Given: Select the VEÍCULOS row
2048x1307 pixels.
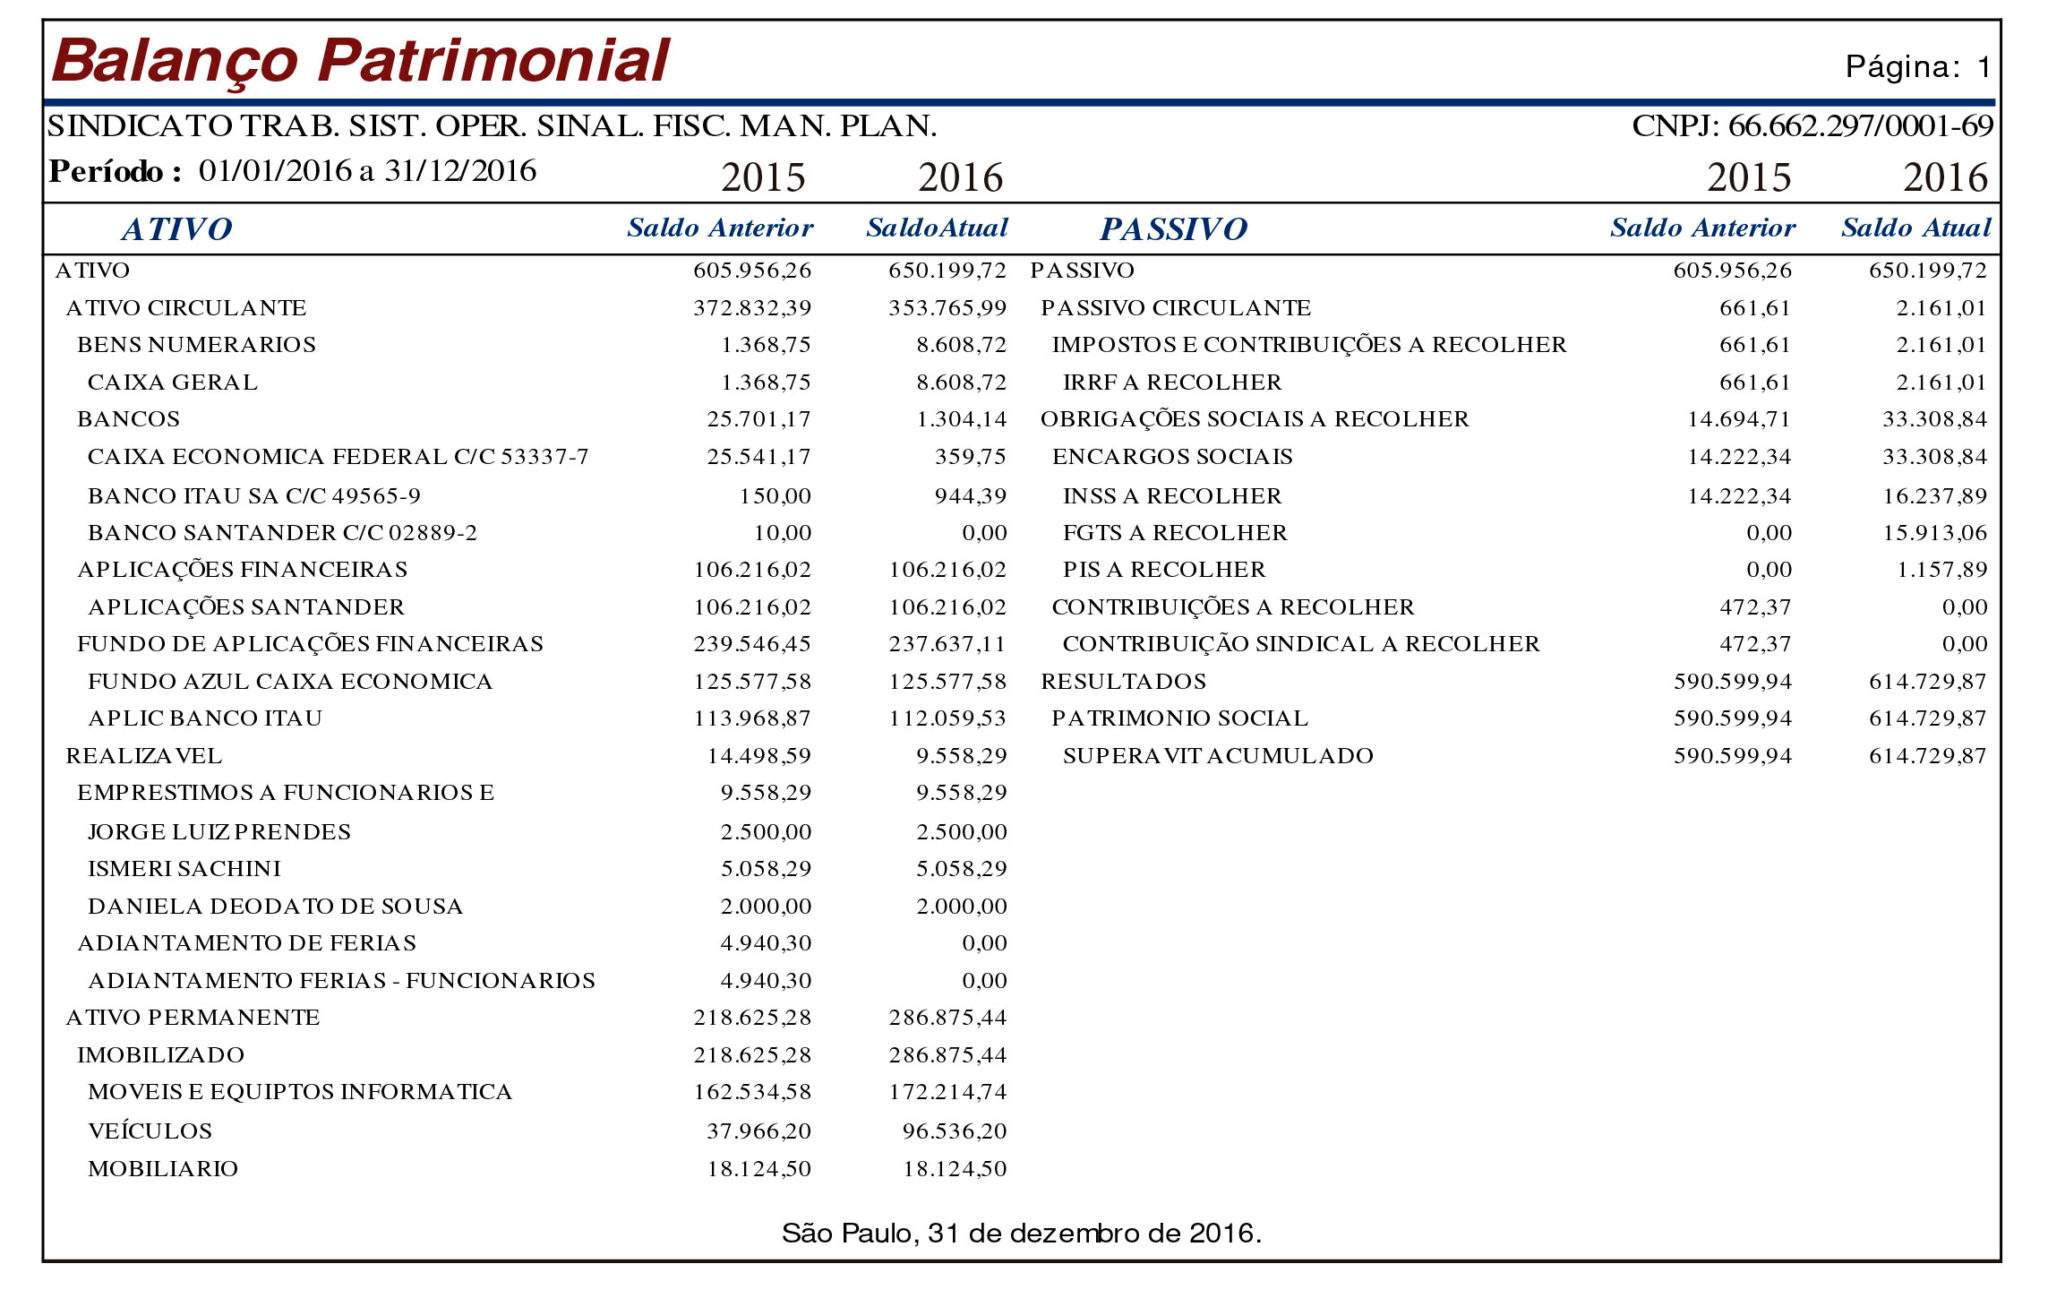Looking at the screenshot, I should pyautogui.click(x=150, y=1131).
